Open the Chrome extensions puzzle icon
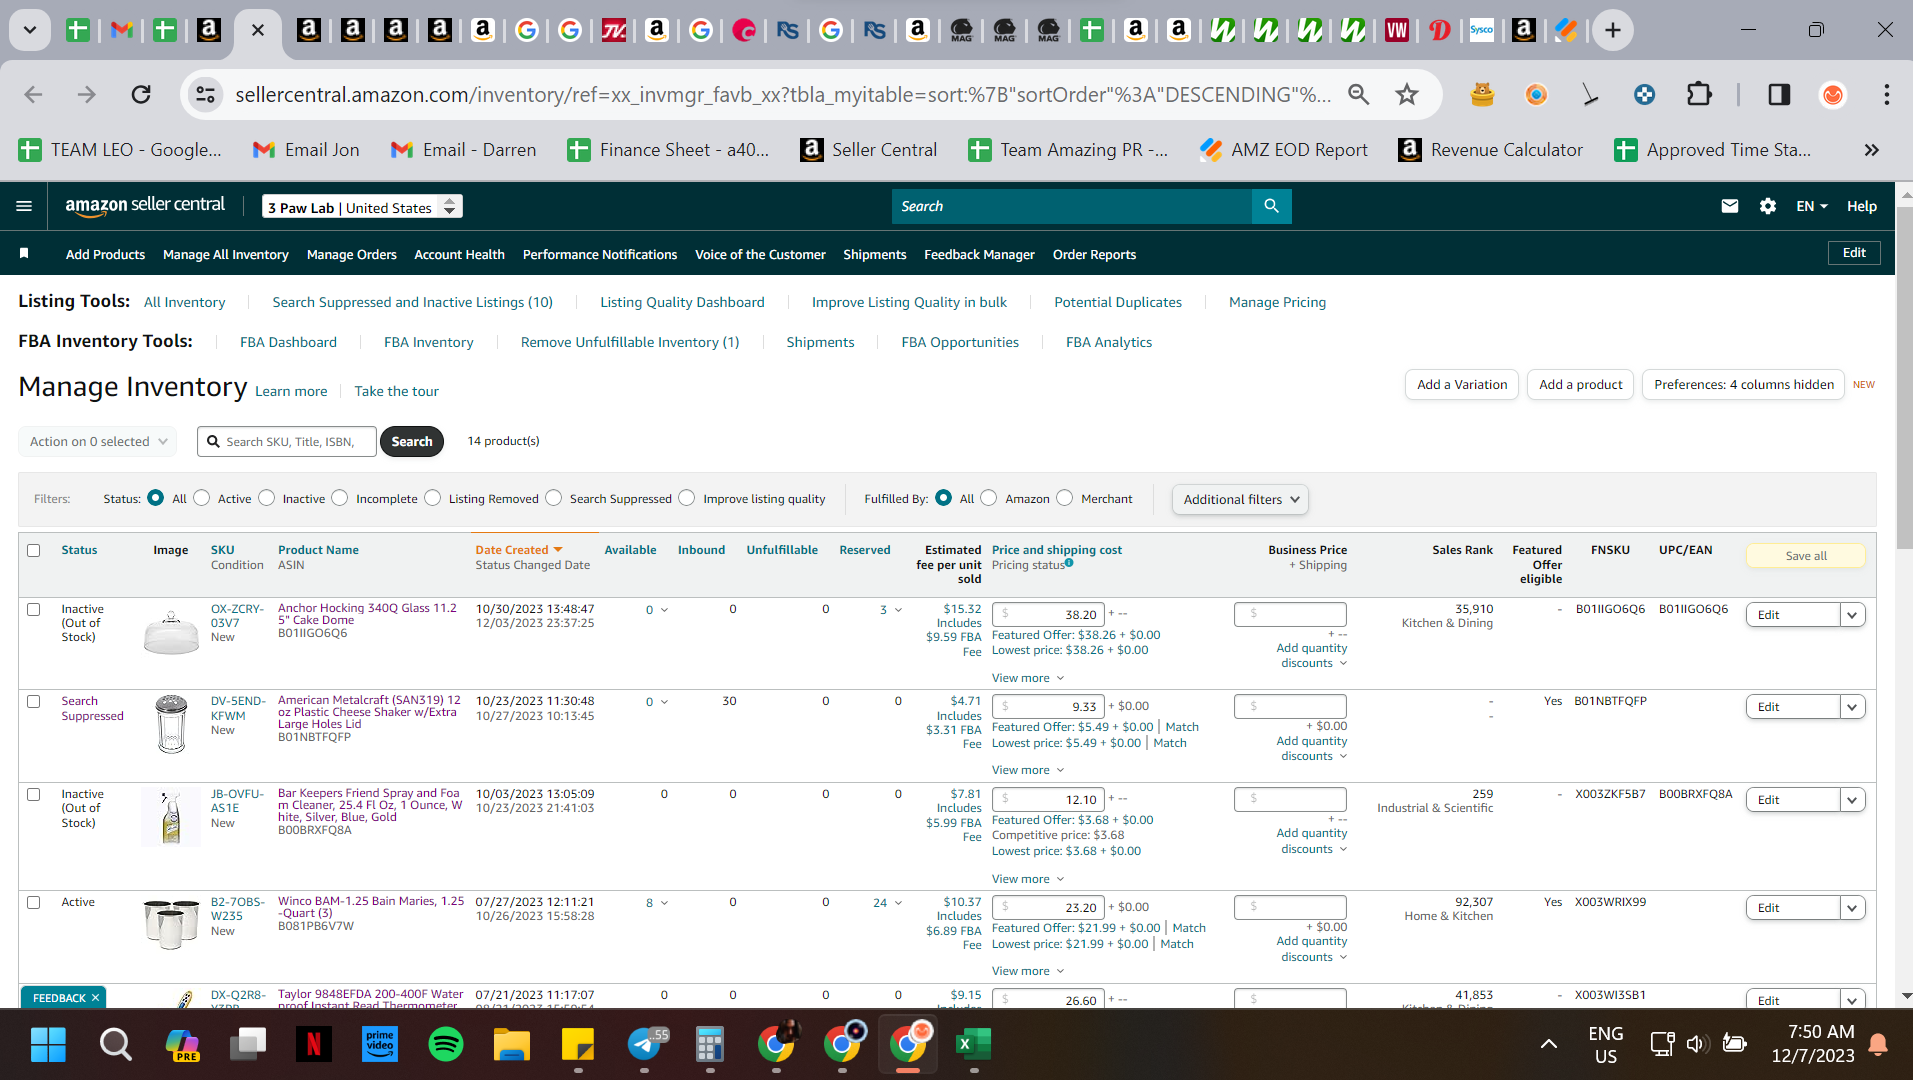This screenshot has width=1913, height=1080. coord(1699,94)
